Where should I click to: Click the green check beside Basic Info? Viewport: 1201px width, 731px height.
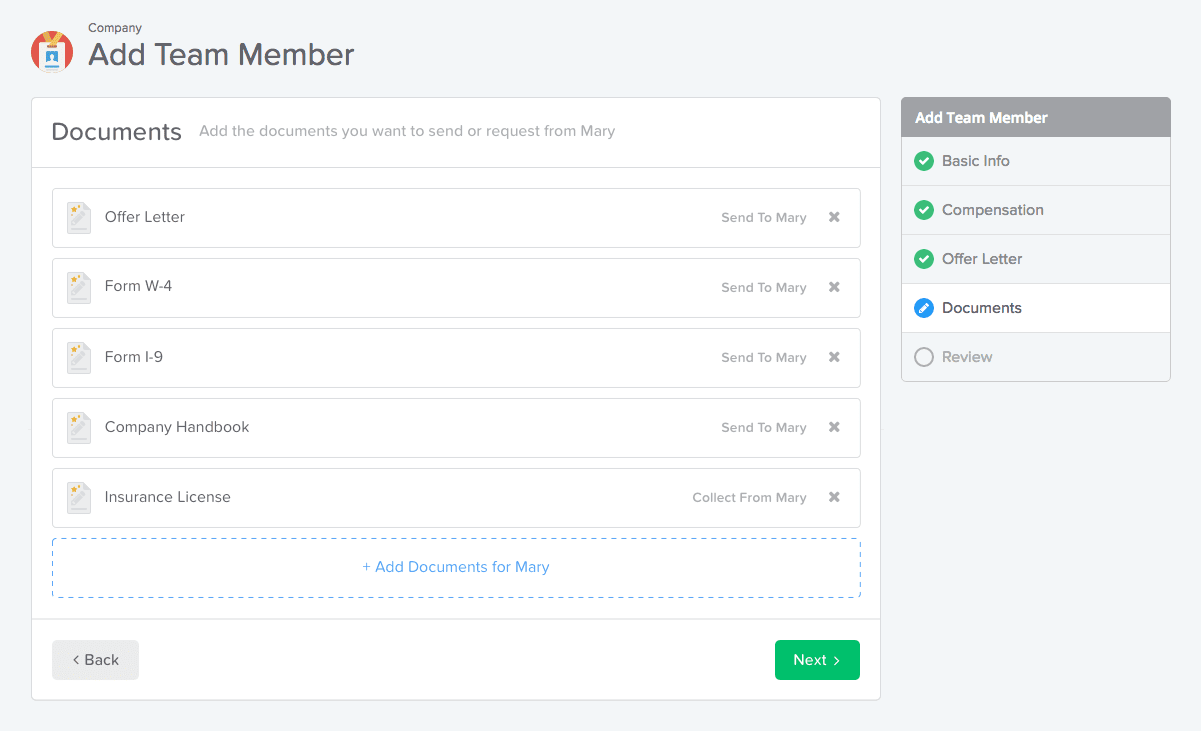pyautogui.click(x=924, y=161)
